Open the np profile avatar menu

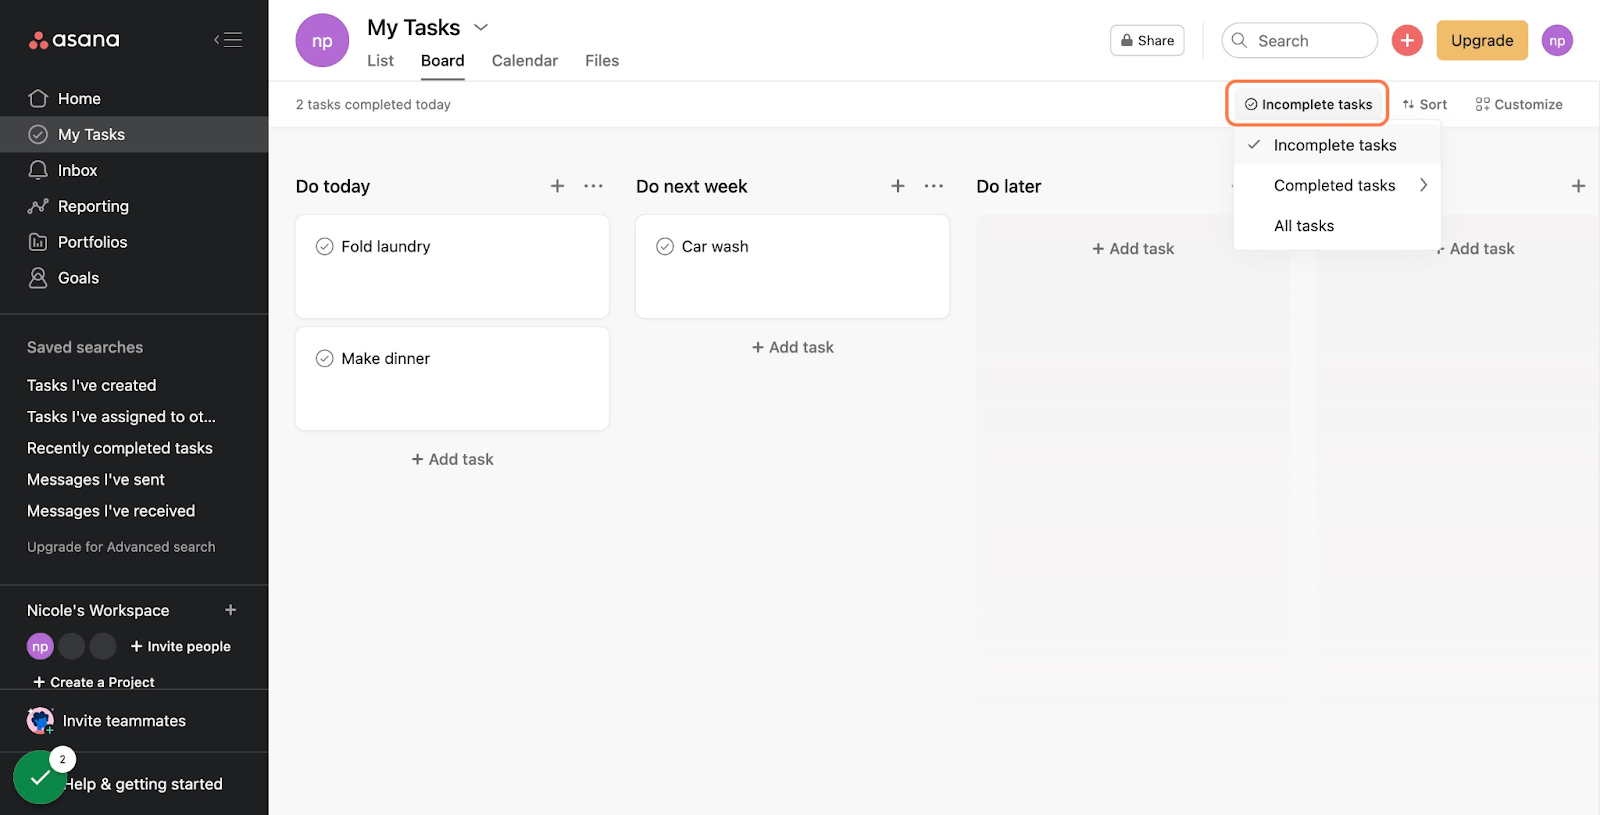pyautogui.click(x=1557, y=40)
